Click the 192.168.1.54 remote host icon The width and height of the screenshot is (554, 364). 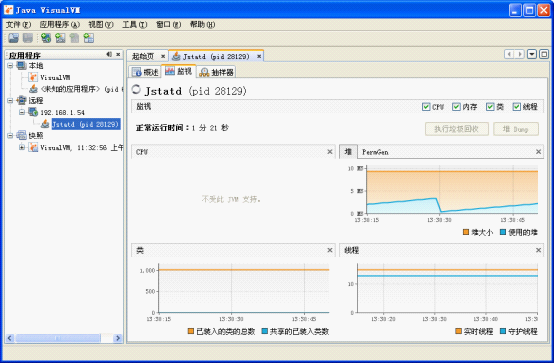point(33,112)
